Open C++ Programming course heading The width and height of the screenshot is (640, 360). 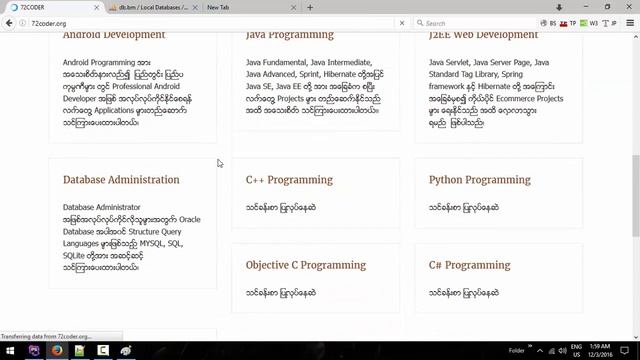[289, 180]
